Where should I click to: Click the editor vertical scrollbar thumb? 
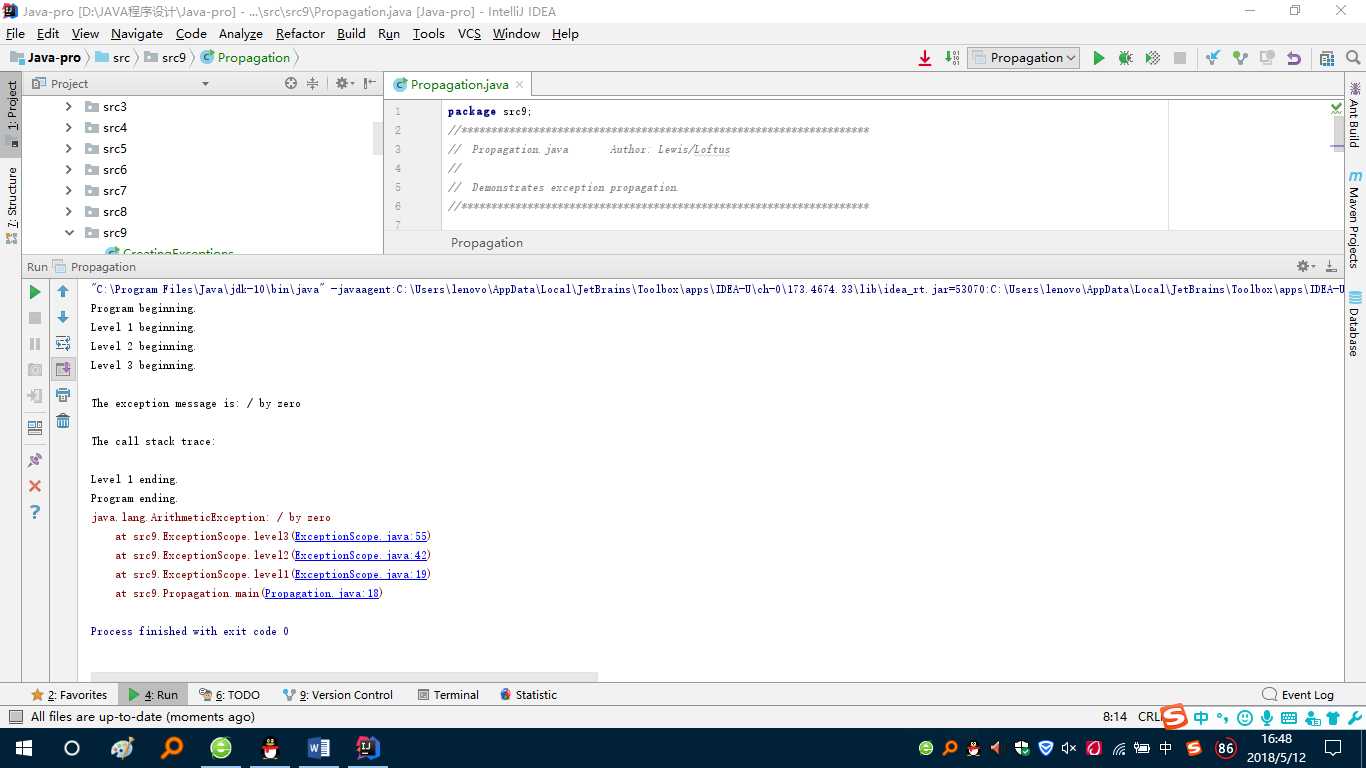pos(1338,133)
